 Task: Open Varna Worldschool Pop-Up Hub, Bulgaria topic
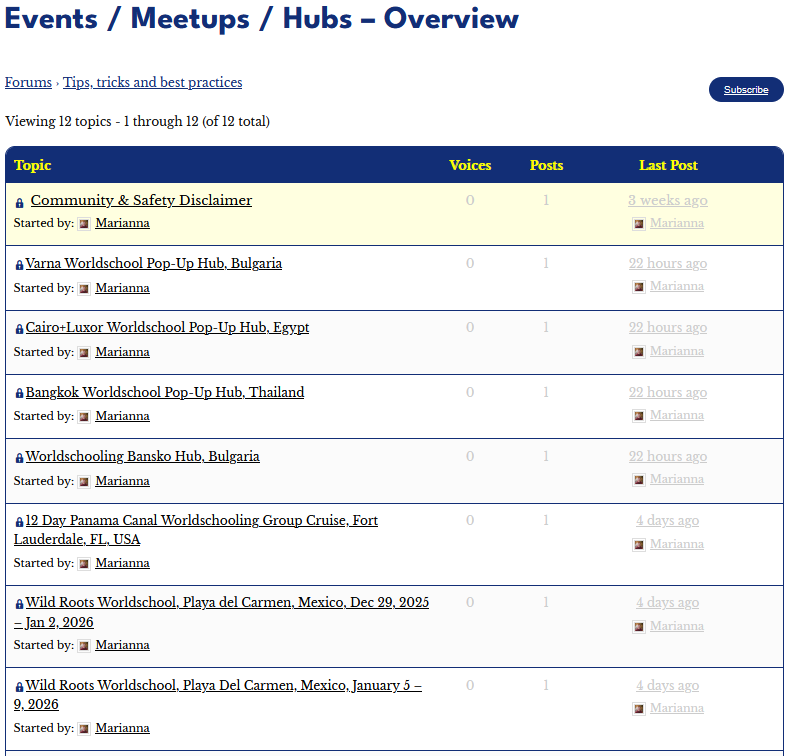[154, 263]
